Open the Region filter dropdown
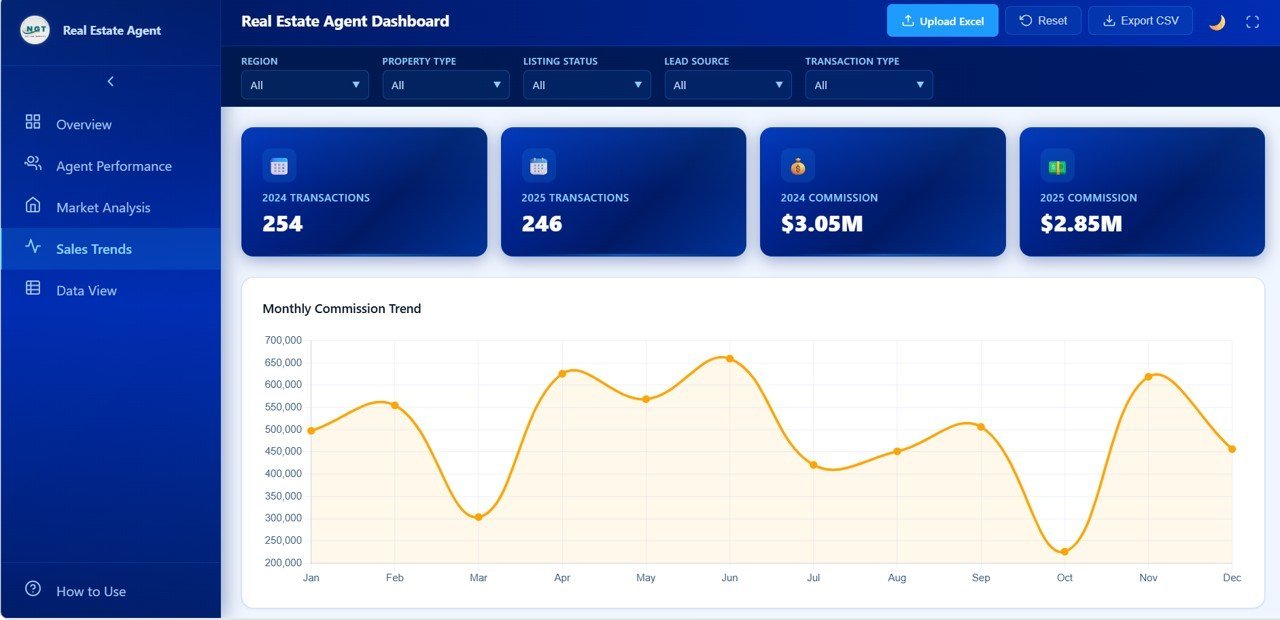 pos(304,85)
